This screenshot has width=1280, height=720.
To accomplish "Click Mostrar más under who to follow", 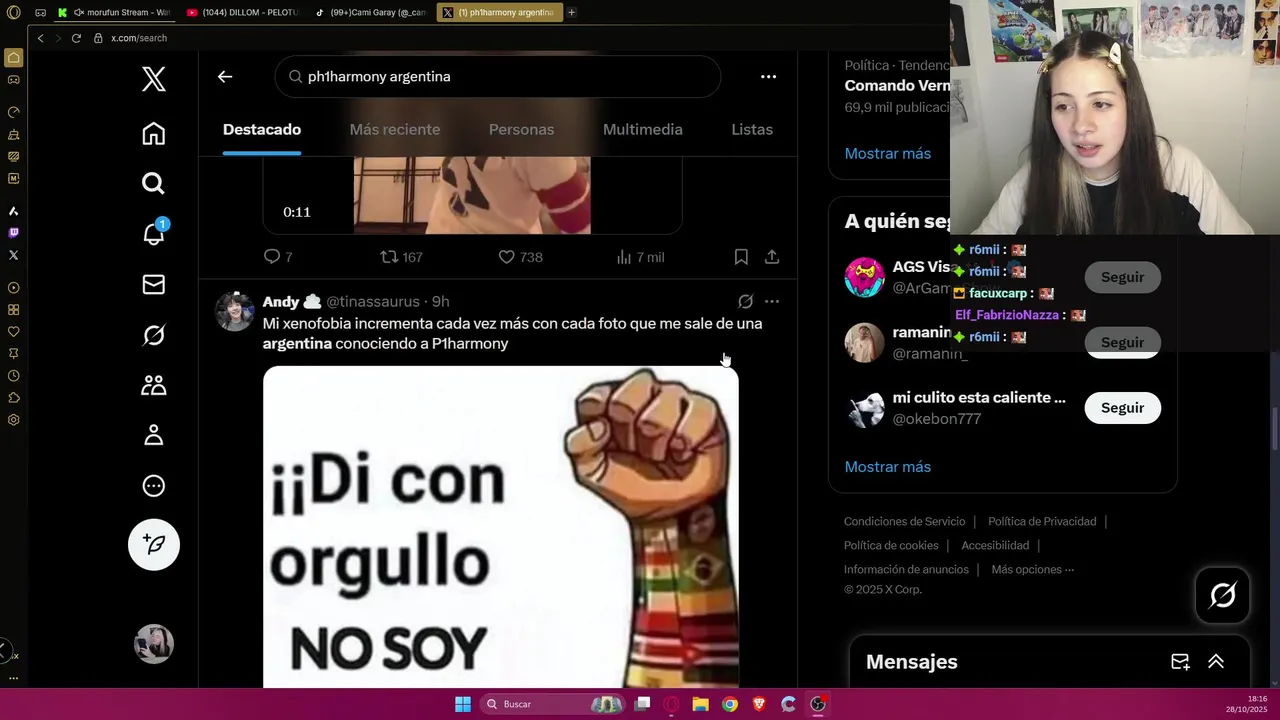I will tap(887, 467).
